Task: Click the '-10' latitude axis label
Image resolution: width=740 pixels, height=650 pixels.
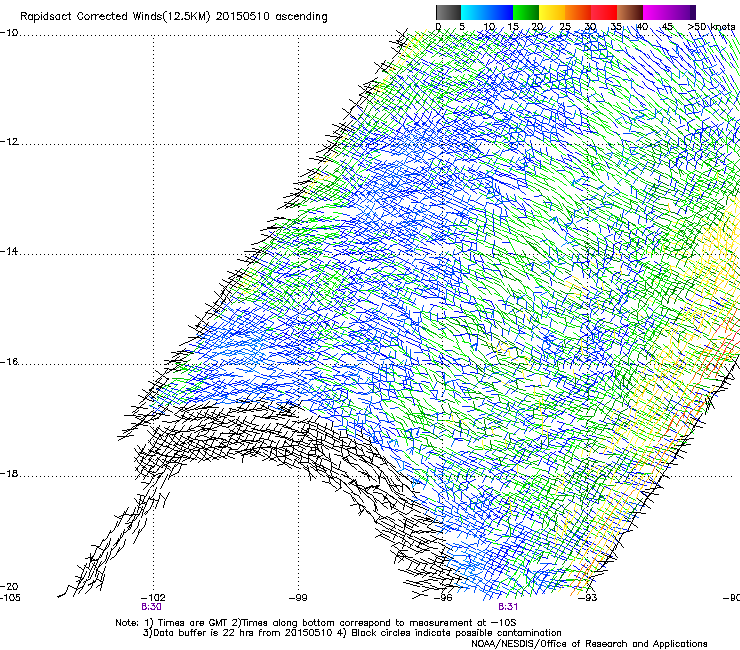Action: click(9, 33)
